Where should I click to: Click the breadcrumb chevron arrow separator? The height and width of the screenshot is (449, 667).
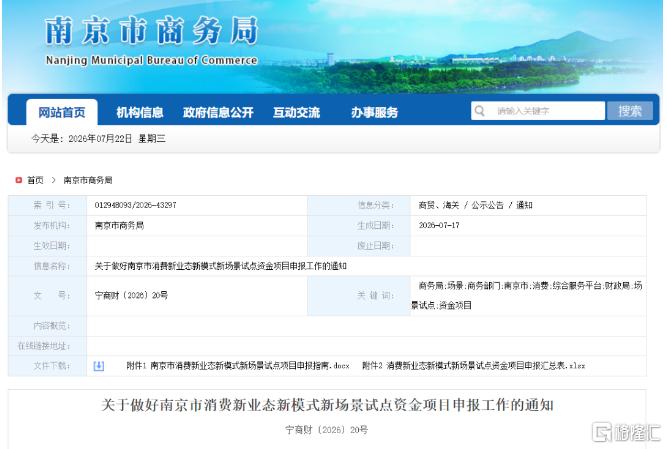coord(53,180)
